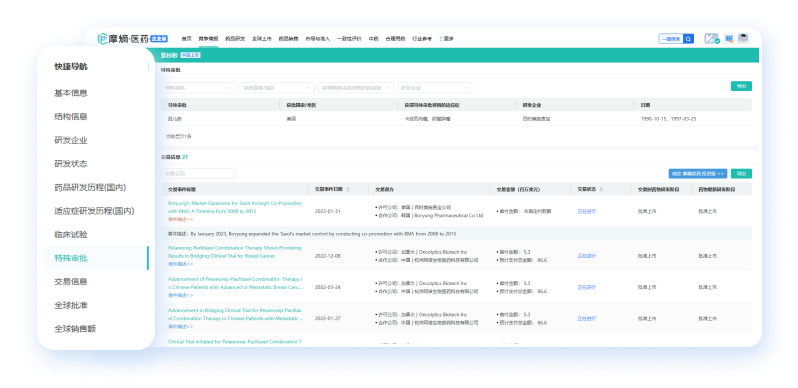Expand the 特殊审批 filter dropdown
Image resolution: width=798 pixels, height=388 pixels.
[x=198, y=88]
